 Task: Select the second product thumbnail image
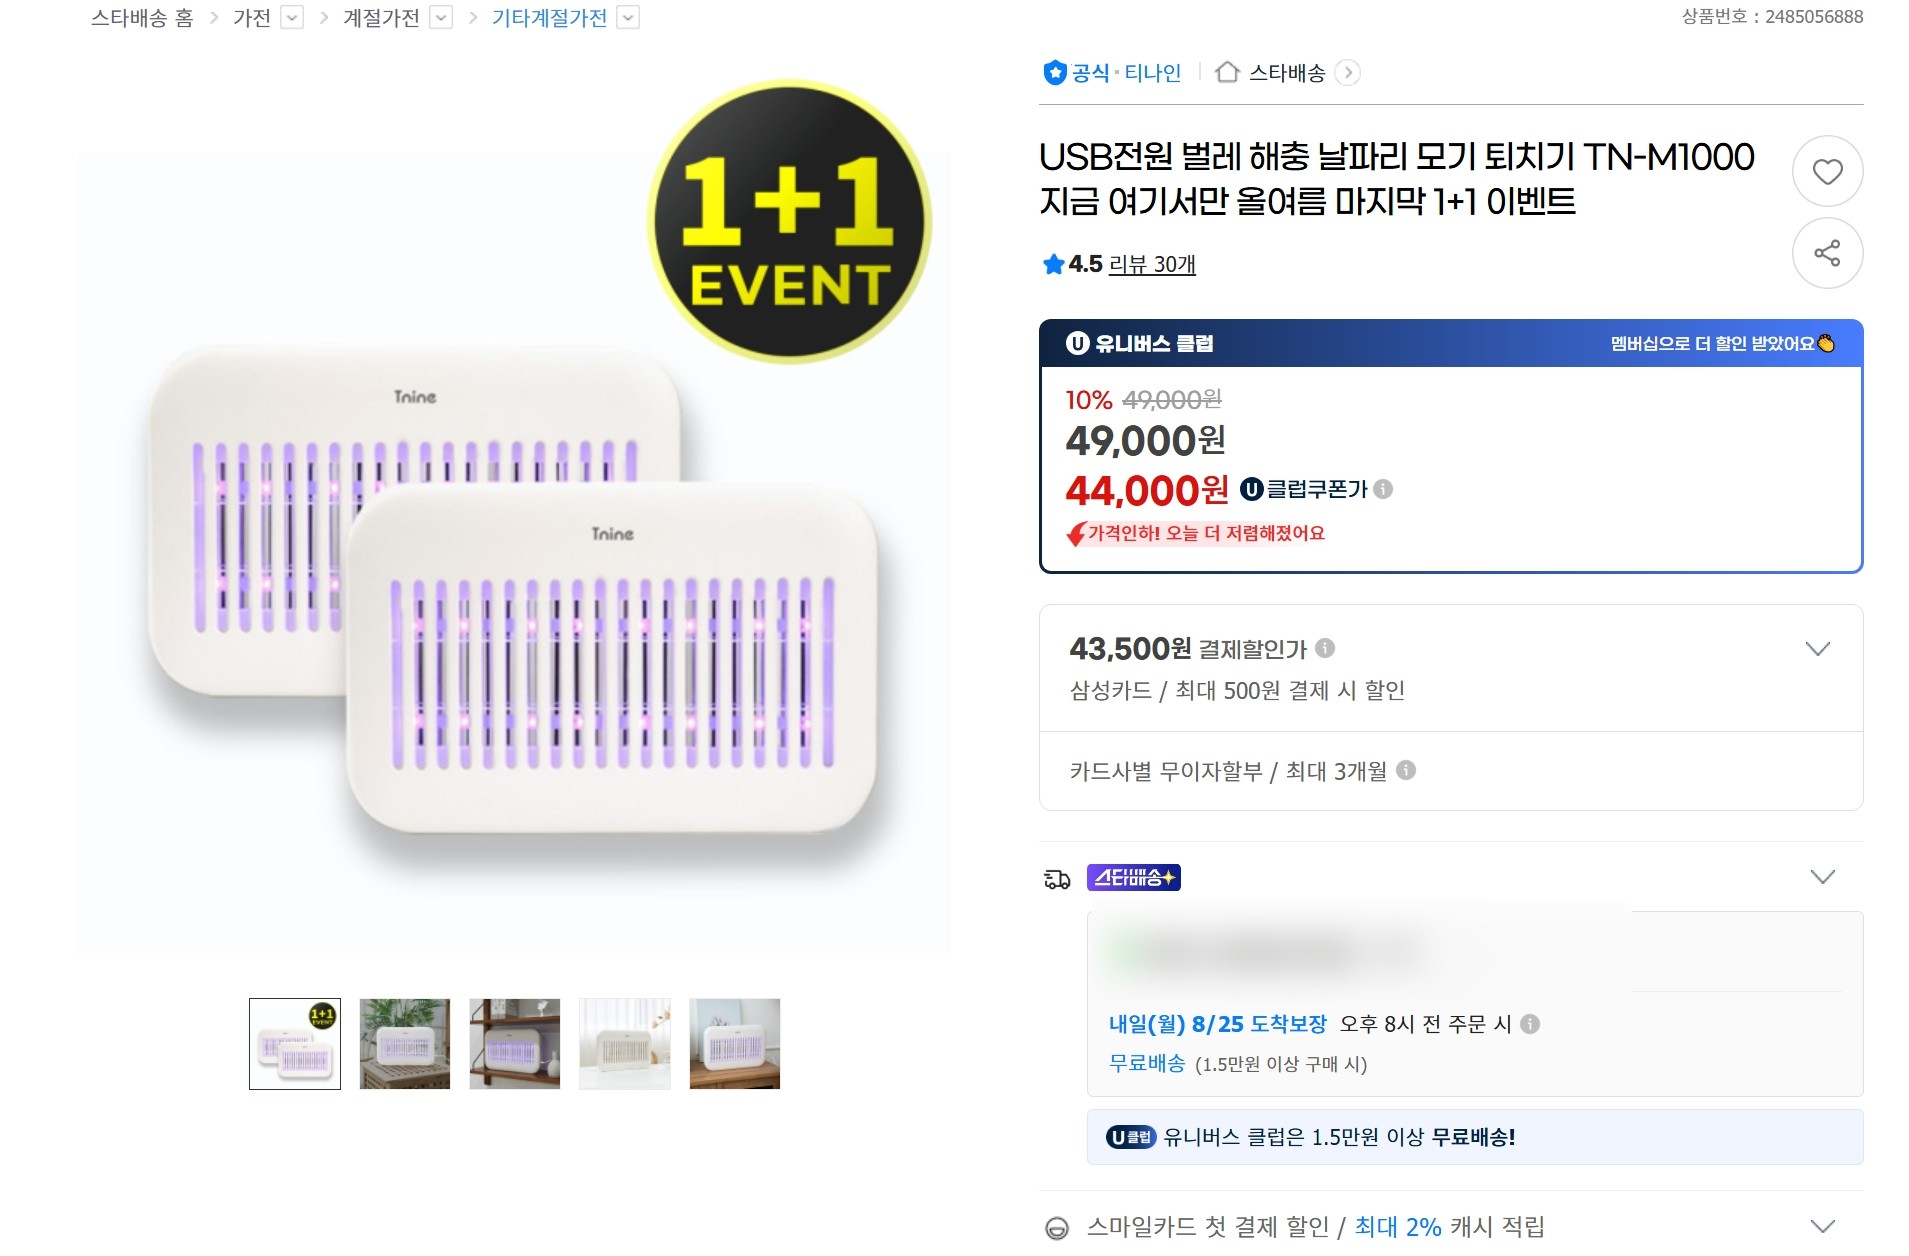[405, 1044]
